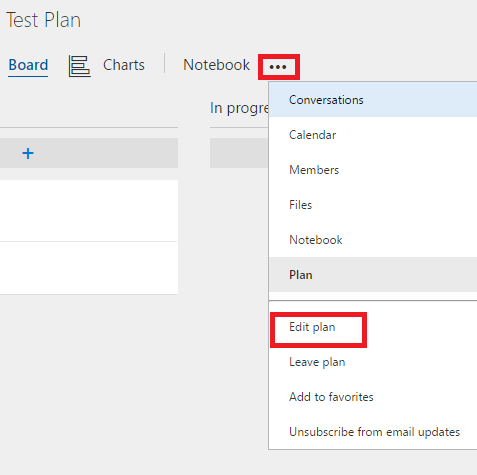Open the Board tab
Viewport: 477px width, 475px height.
click(x=28, y=65)
